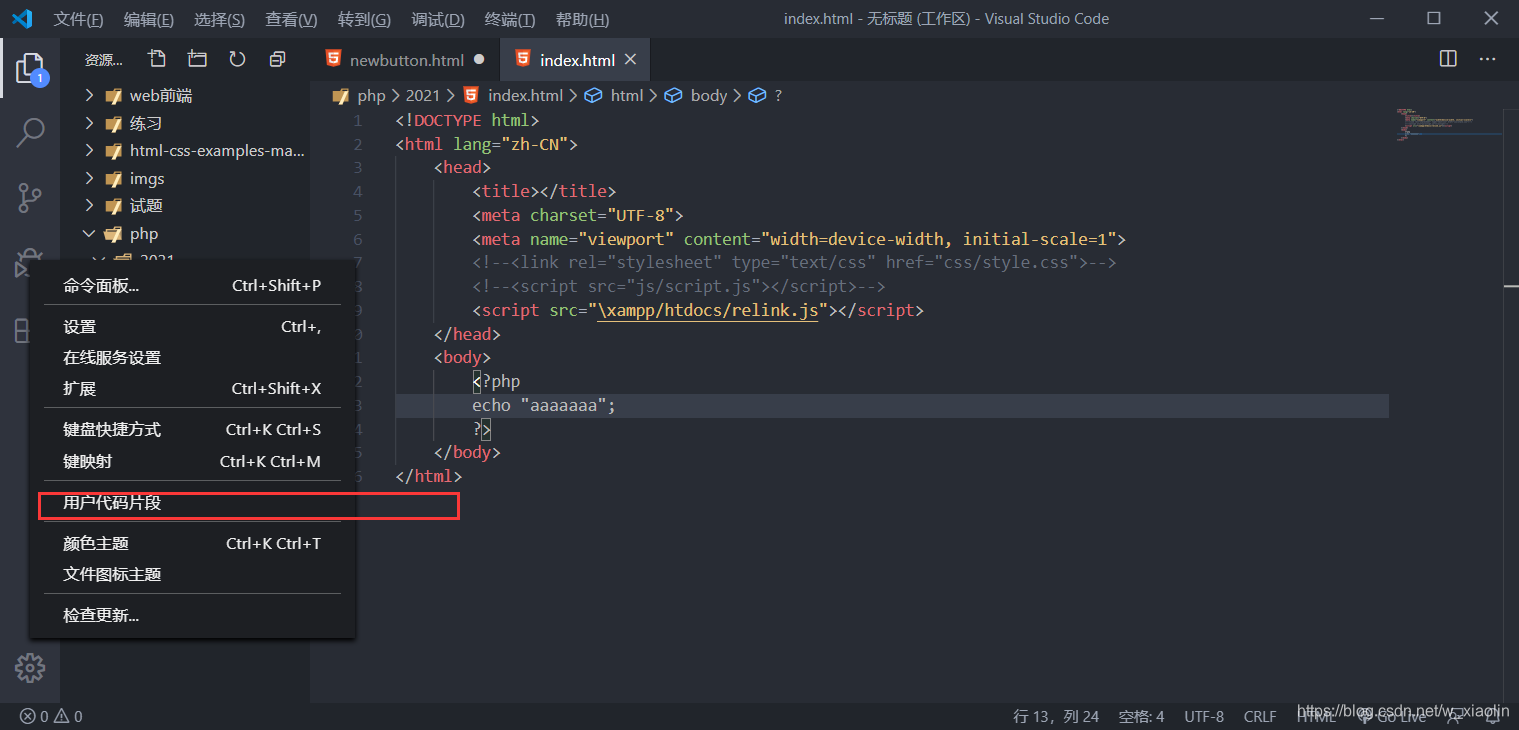The height and width of the screenshot is (730, 1519).
Task: Open the 编辑(E) menu
Action: point(148,19)
